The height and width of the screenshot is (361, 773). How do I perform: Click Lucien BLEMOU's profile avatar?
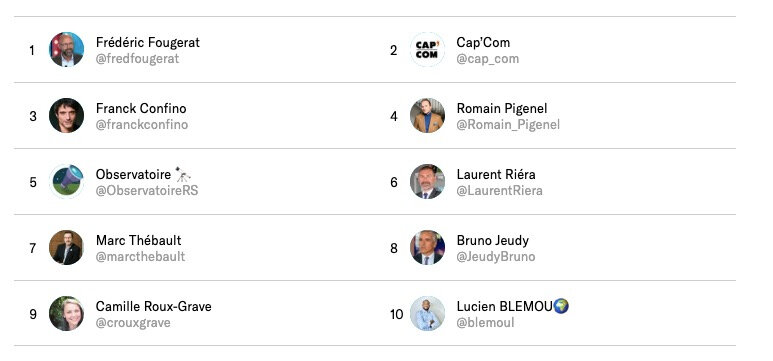coord(427,314)
